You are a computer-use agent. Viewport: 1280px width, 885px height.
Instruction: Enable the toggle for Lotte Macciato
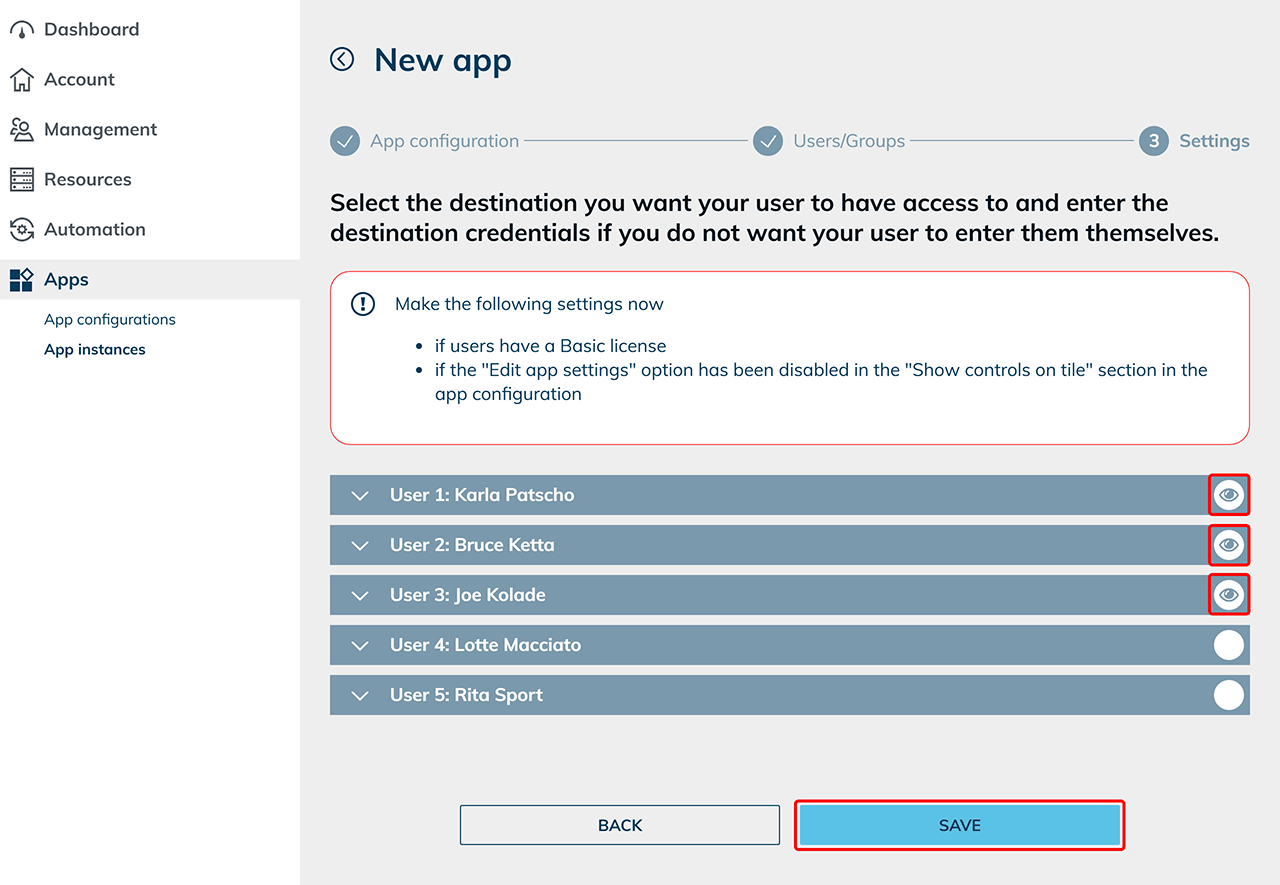(1228, 645)
